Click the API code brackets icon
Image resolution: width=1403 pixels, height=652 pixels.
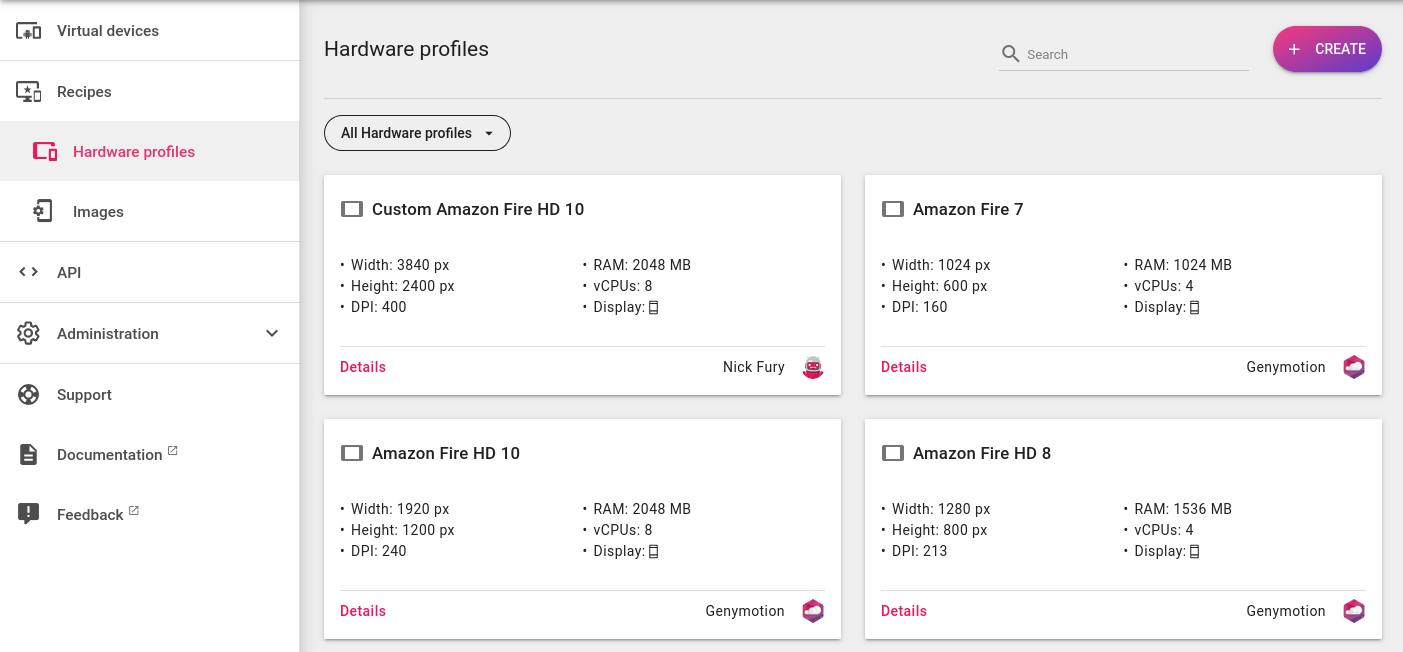coord(29,272)
